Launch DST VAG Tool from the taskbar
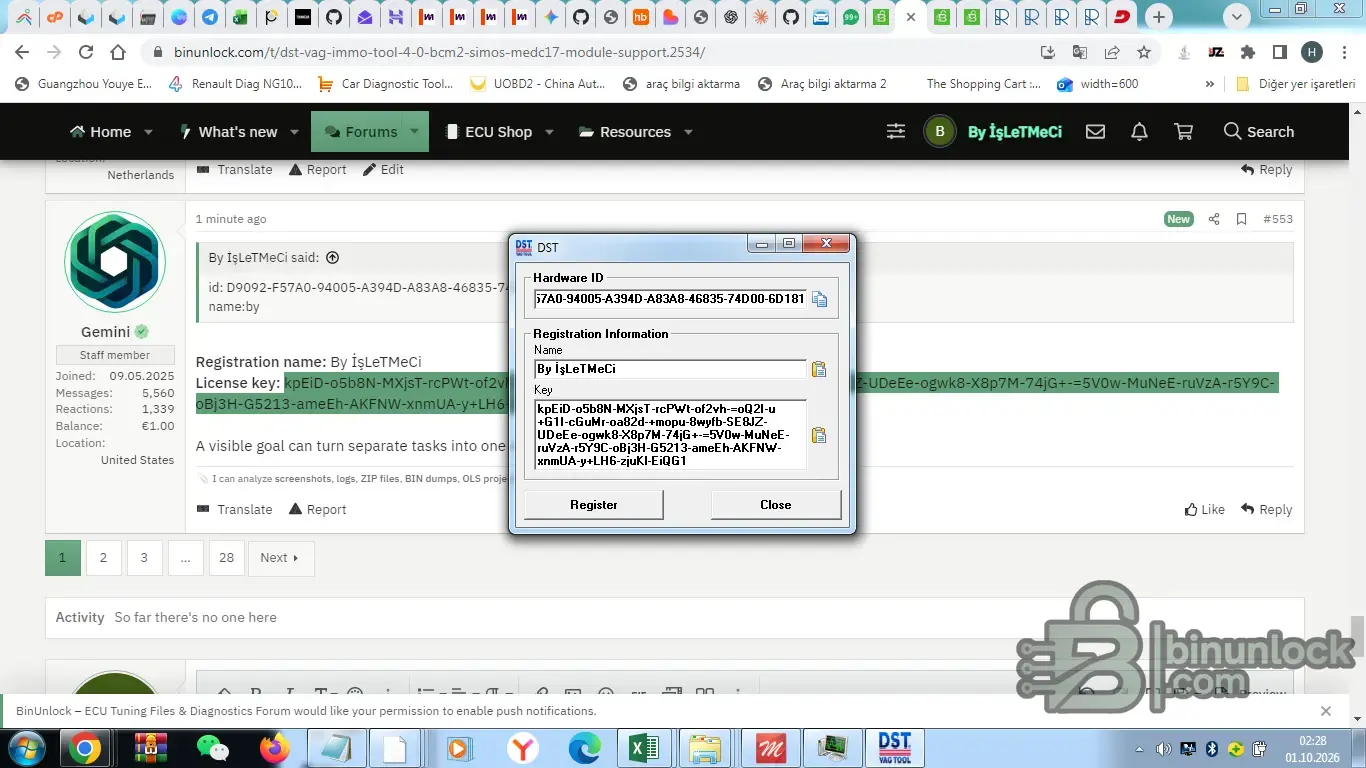 (x=895, y=747)
